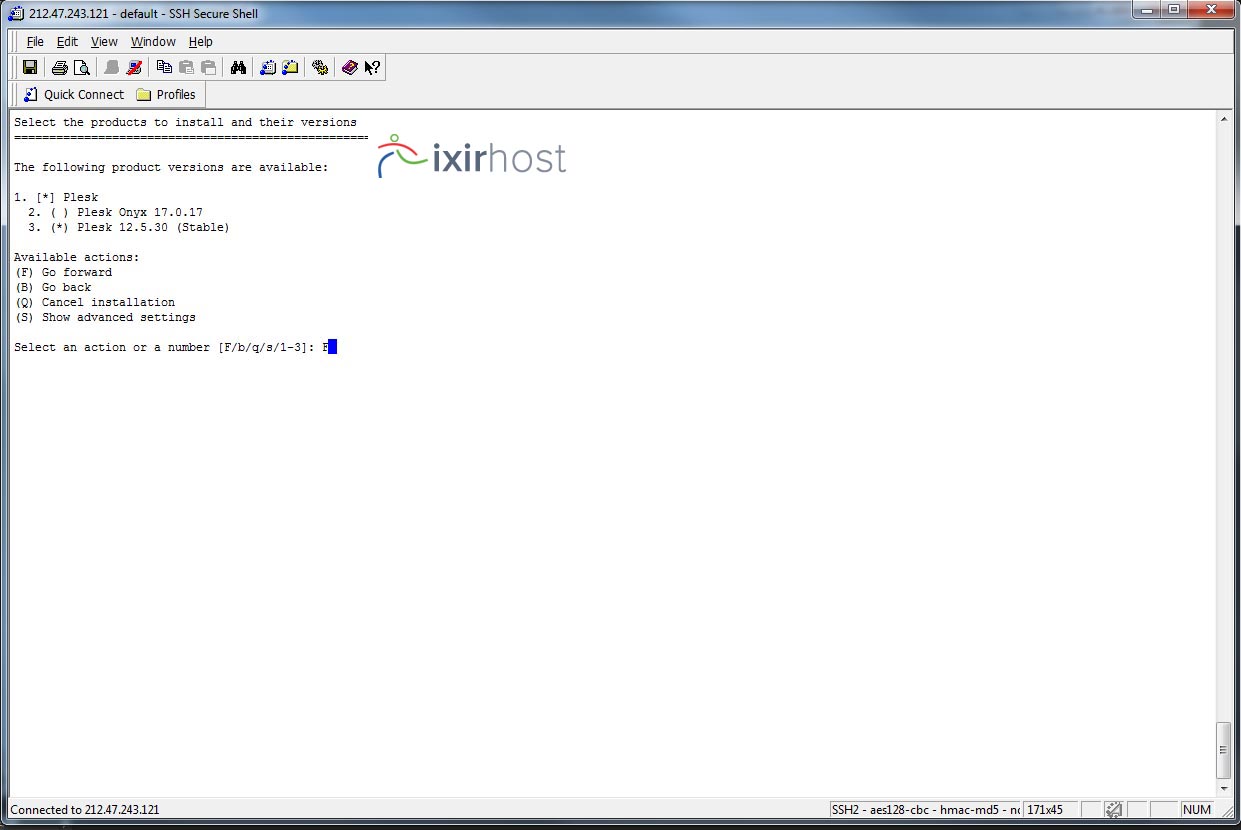Click the application icon in the title bar
This screenshot has height=830, width=1241.
pos(16,13)
